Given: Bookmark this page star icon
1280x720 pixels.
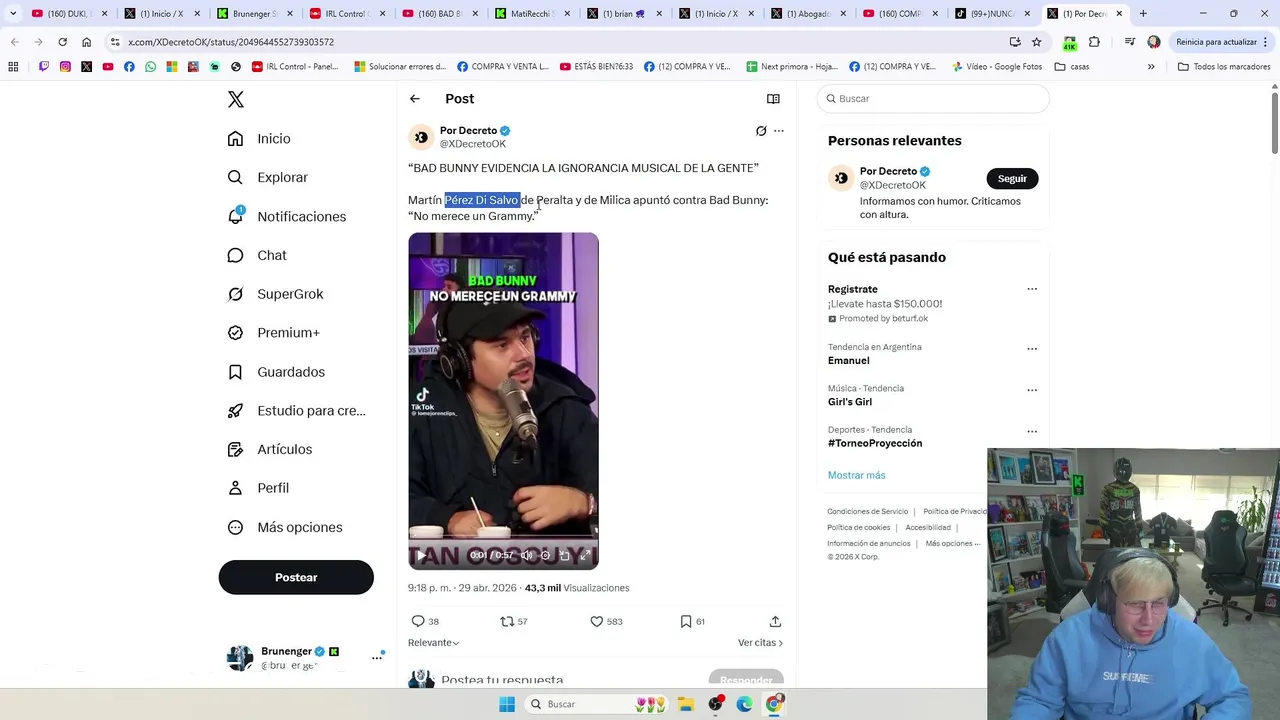Looking at the screenshot, I should 1037,42.
